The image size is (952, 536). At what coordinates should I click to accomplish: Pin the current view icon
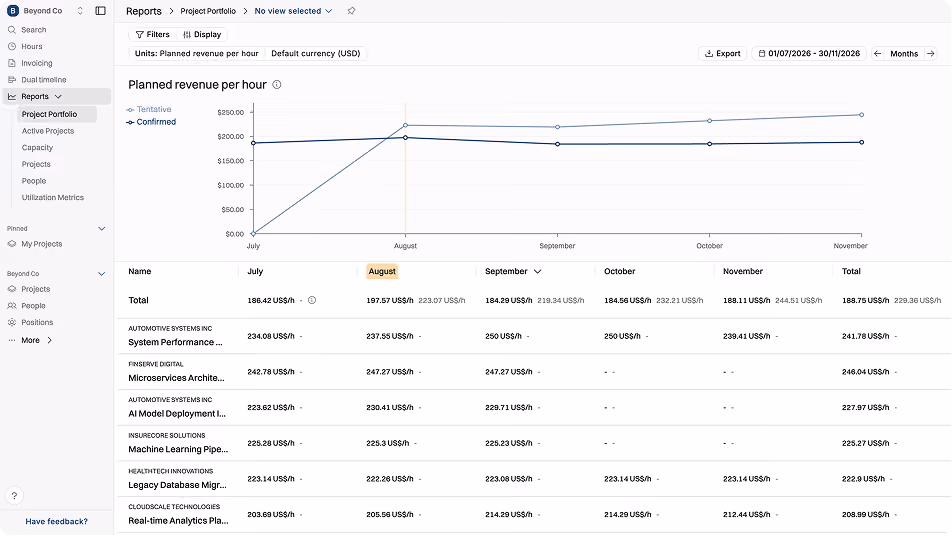tap(351, 11)
